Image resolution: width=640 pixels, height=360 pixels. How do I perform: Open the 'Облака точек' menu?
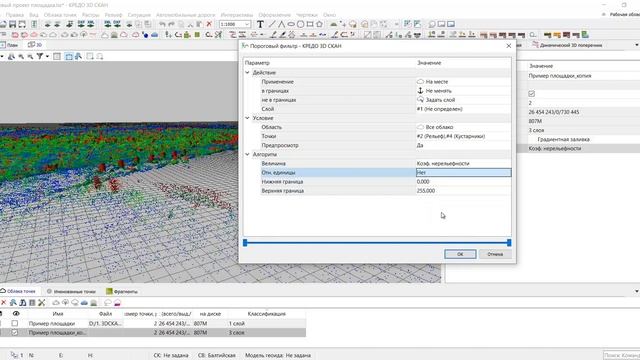(60, 15)
